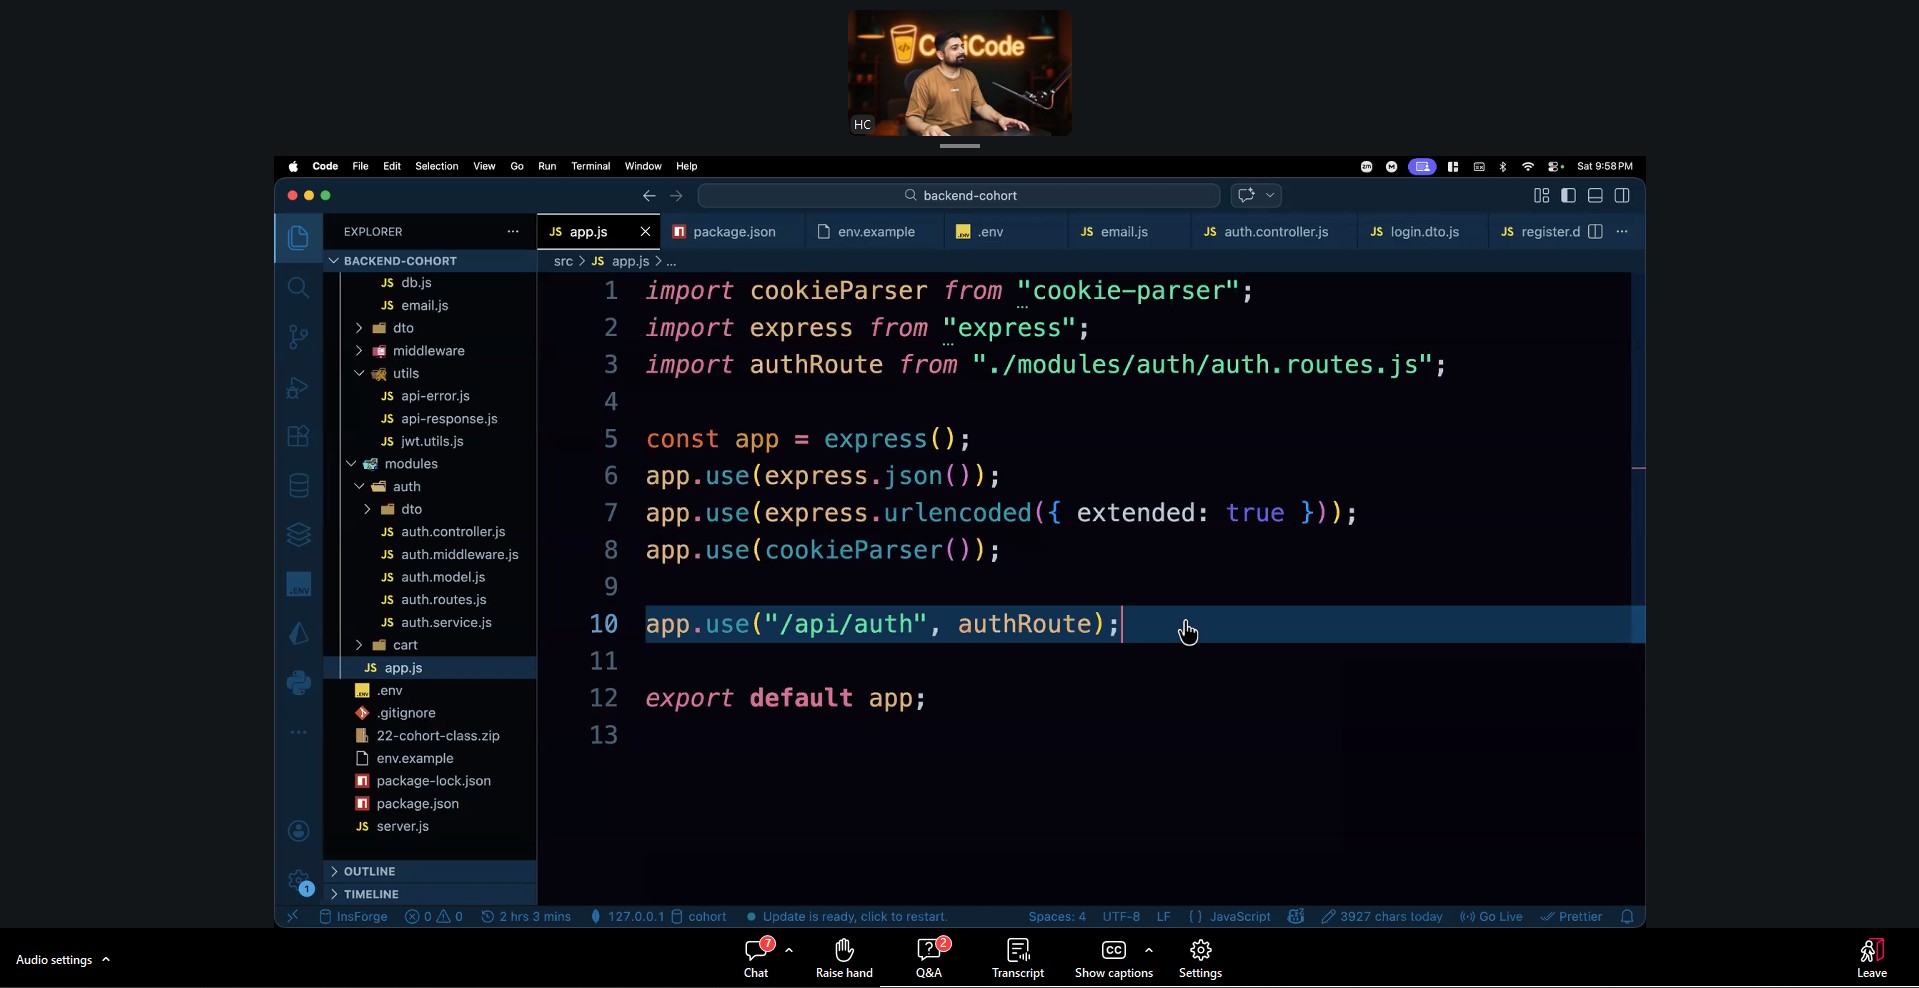Open the Terminal menu
Viewport: 1919px width, 988px height.
tap(590, 167)
